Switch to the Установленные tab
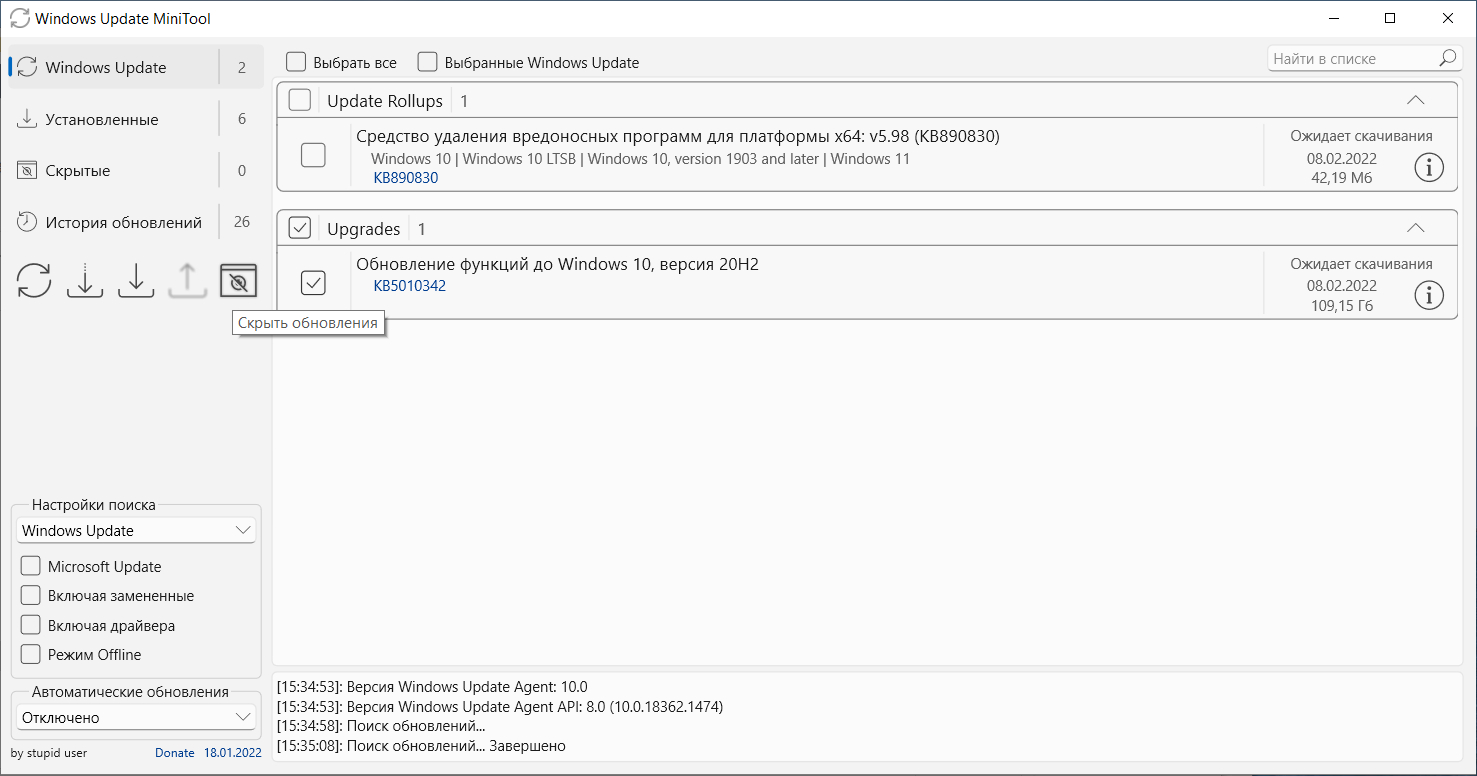 [x=101, y=119]
